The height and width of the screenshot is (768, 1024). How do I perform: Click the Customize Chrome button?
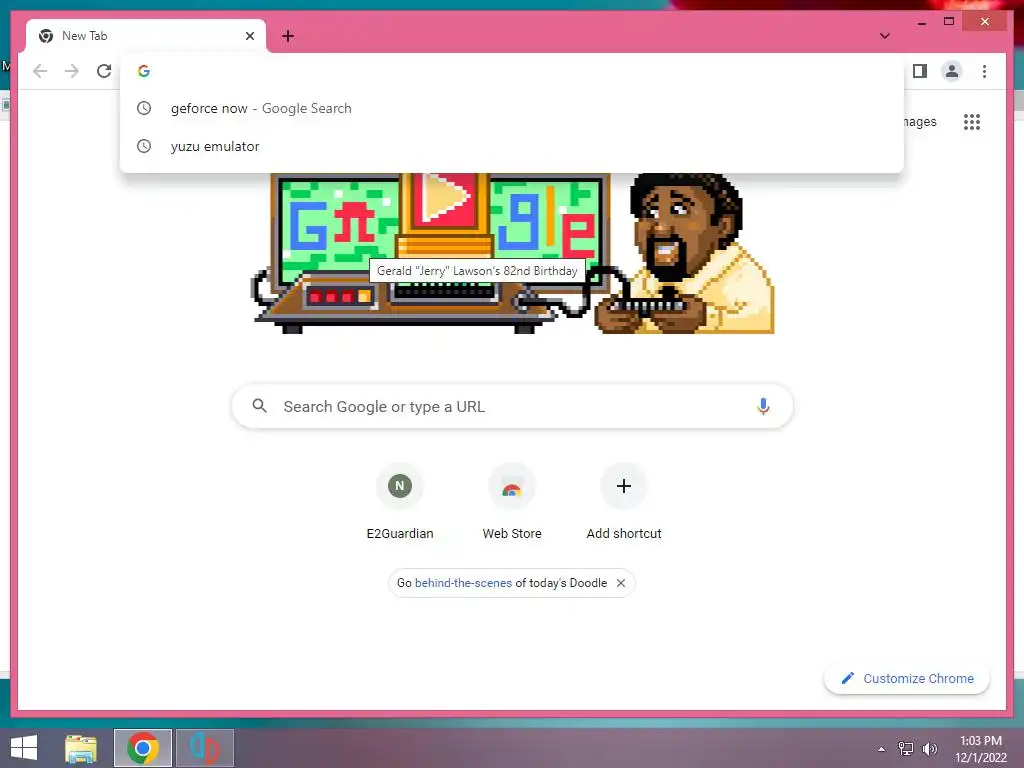(x=907, y=679)
